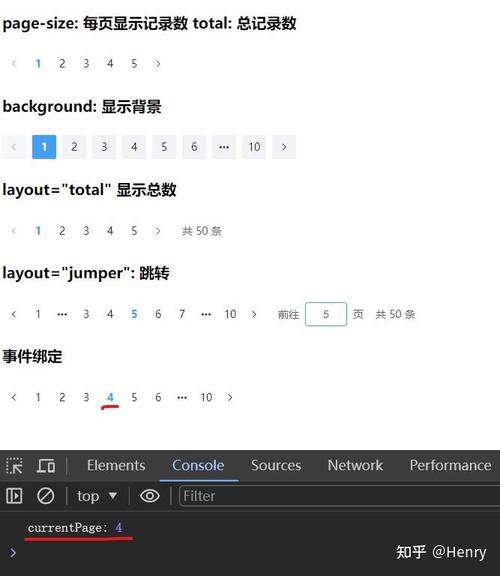Viewport: 500px width, 576px height.
Task: Select page 3 in page-size pagination
Action: click(86, 64)
